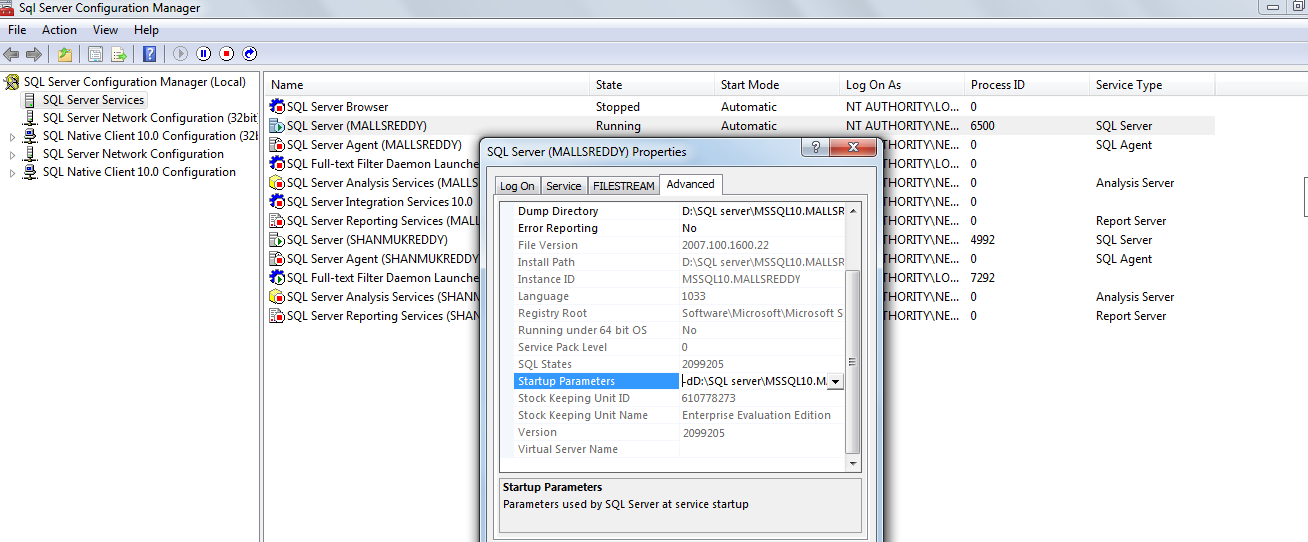This screenshot has height=542, width=1308.
Task: Click the Stop Service red square icon
Action: click(227, 54)
